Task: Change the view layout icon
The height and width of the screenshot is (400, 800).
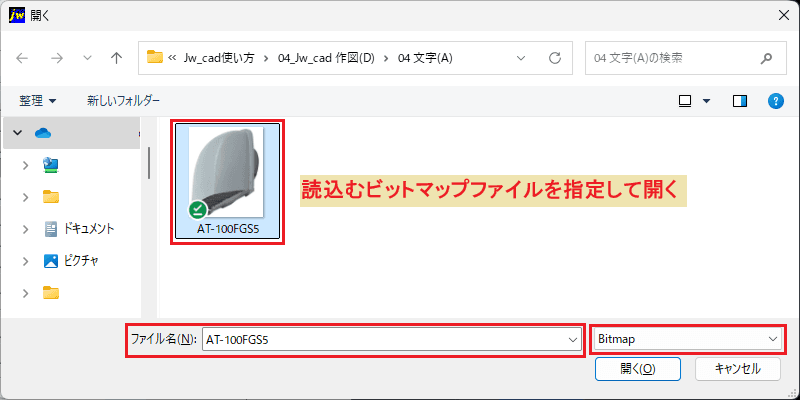Action: coord(685,102)
